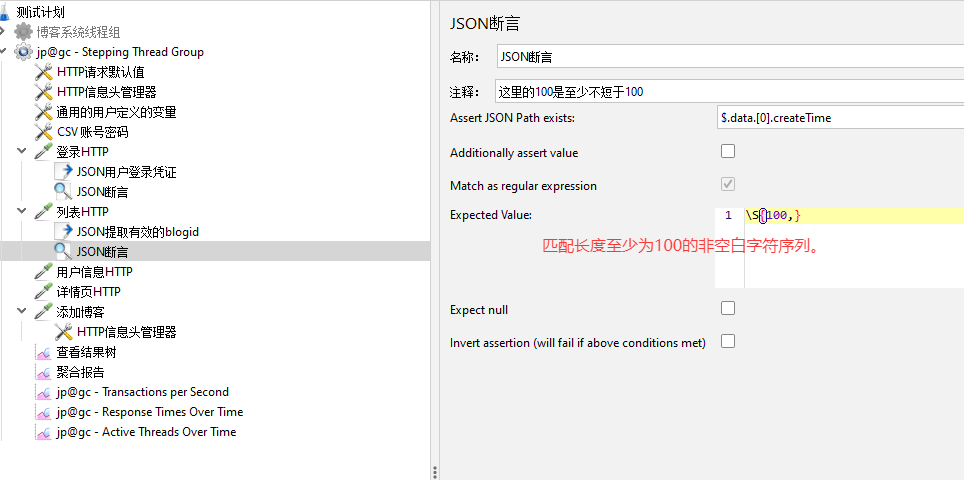Click the magnifier icon of highlighted JSON断言
964x480 pixels.
coord(63,251)
